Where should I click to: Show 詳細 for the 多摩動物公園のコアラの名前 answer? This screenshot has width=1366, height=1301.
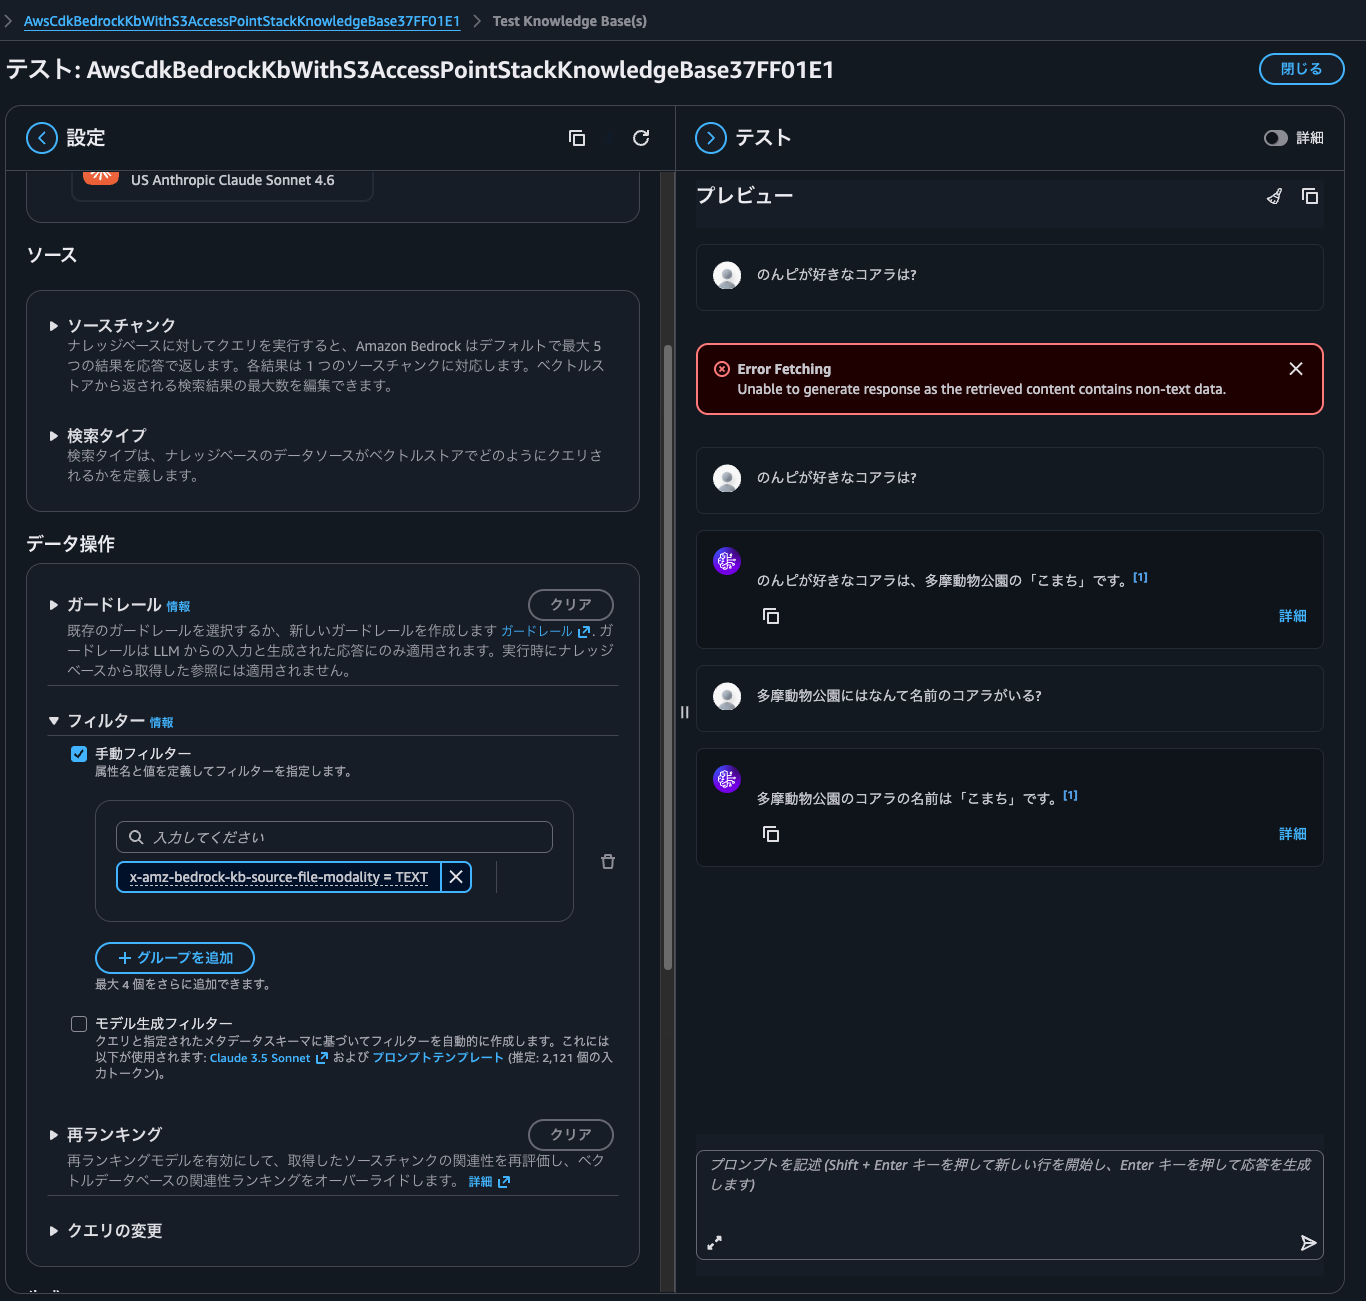[x=1293, y=834]
